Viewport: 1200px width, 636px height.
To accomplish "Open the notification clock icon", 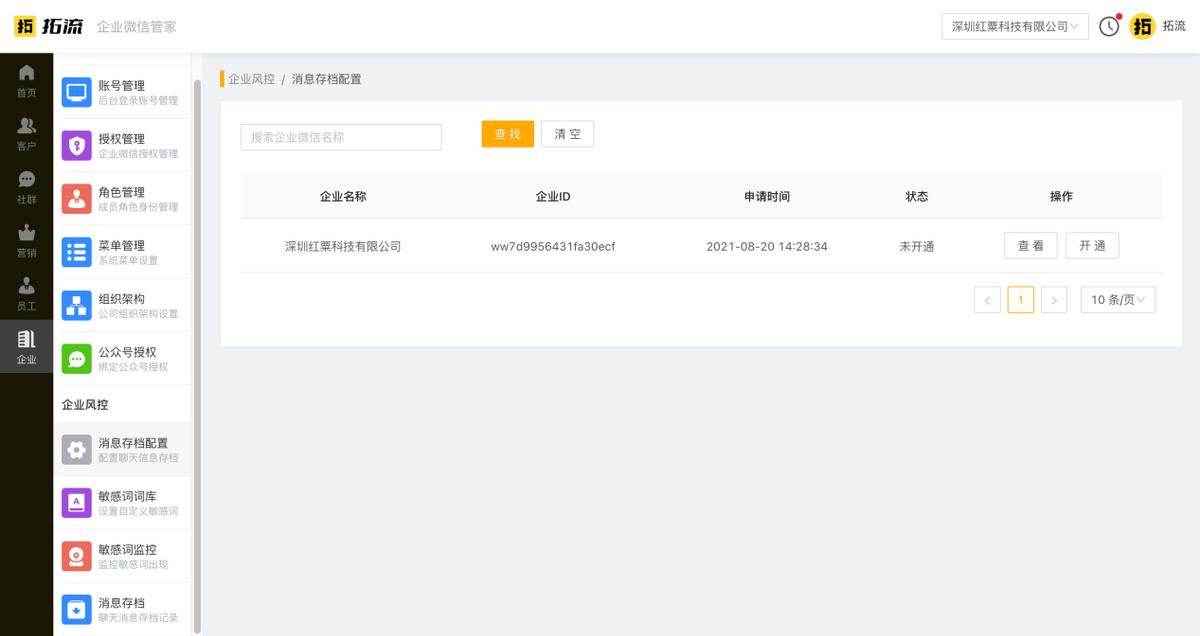I will (1108, 26).
